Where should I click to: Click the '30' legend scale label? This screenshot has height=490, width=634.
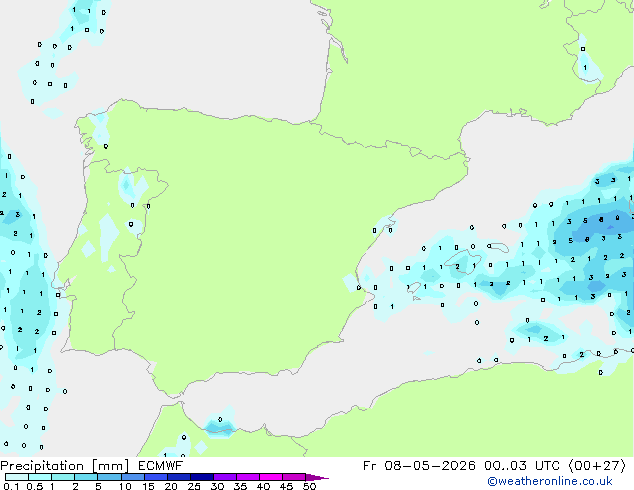217,486
